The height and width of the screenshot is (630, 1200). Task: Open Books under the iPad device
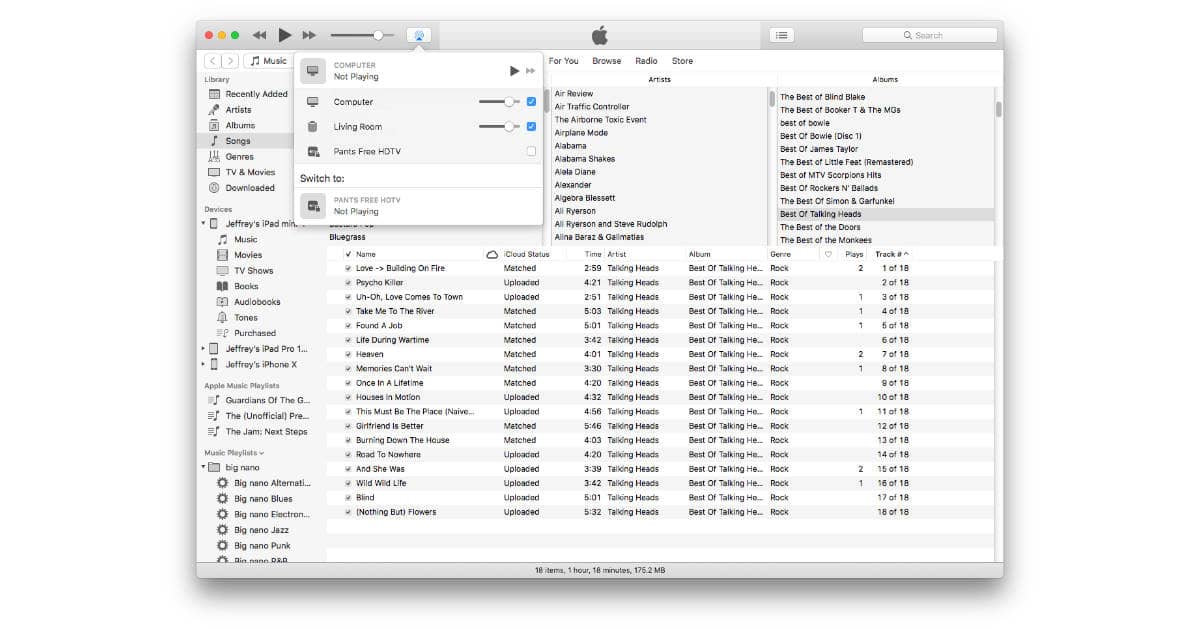pos(246,286)
